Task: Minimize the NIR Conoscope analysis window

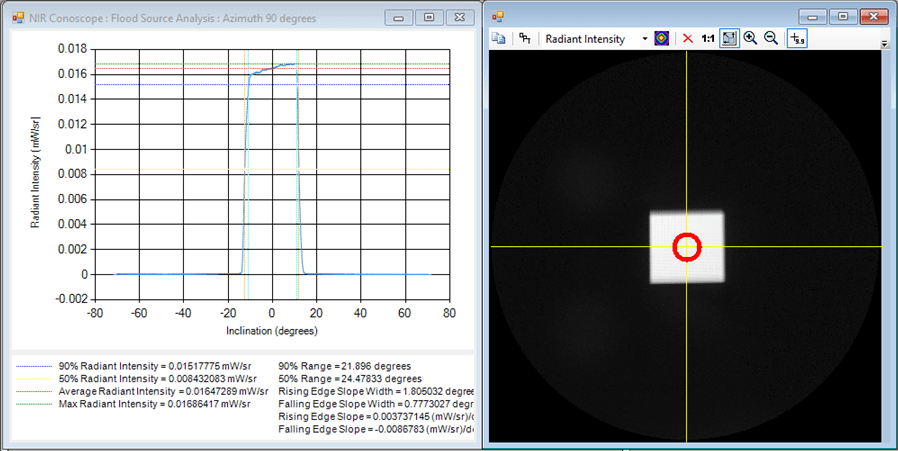Action: (399, 18)
